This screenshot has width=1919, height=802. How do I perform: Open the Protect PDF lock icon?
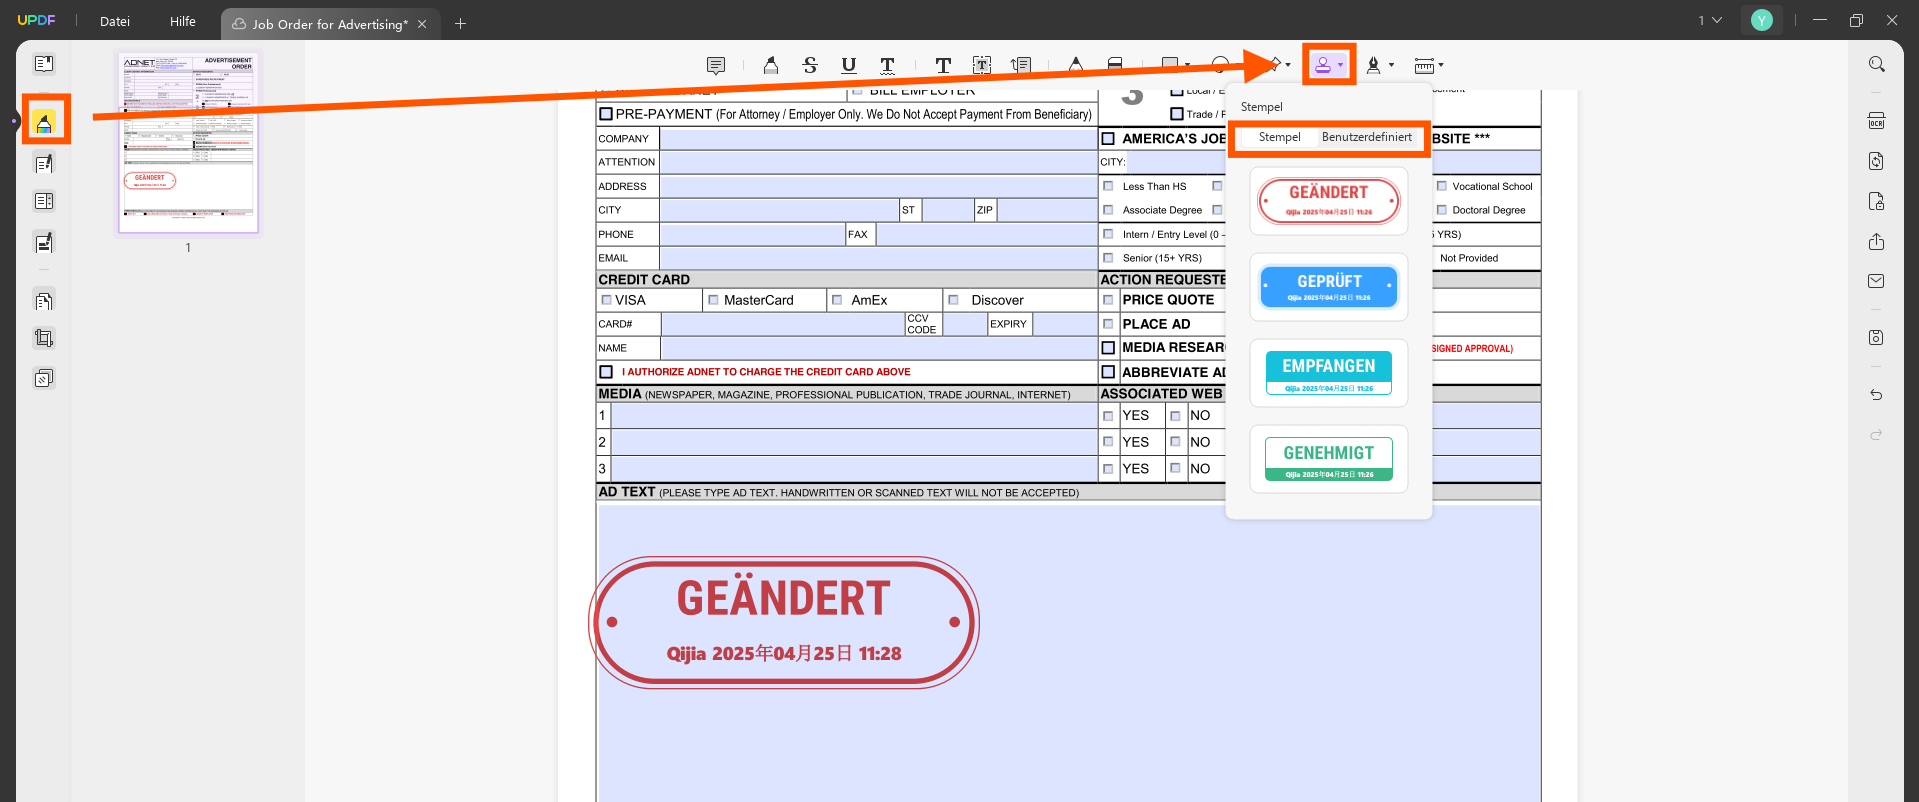click(1877, 201)
